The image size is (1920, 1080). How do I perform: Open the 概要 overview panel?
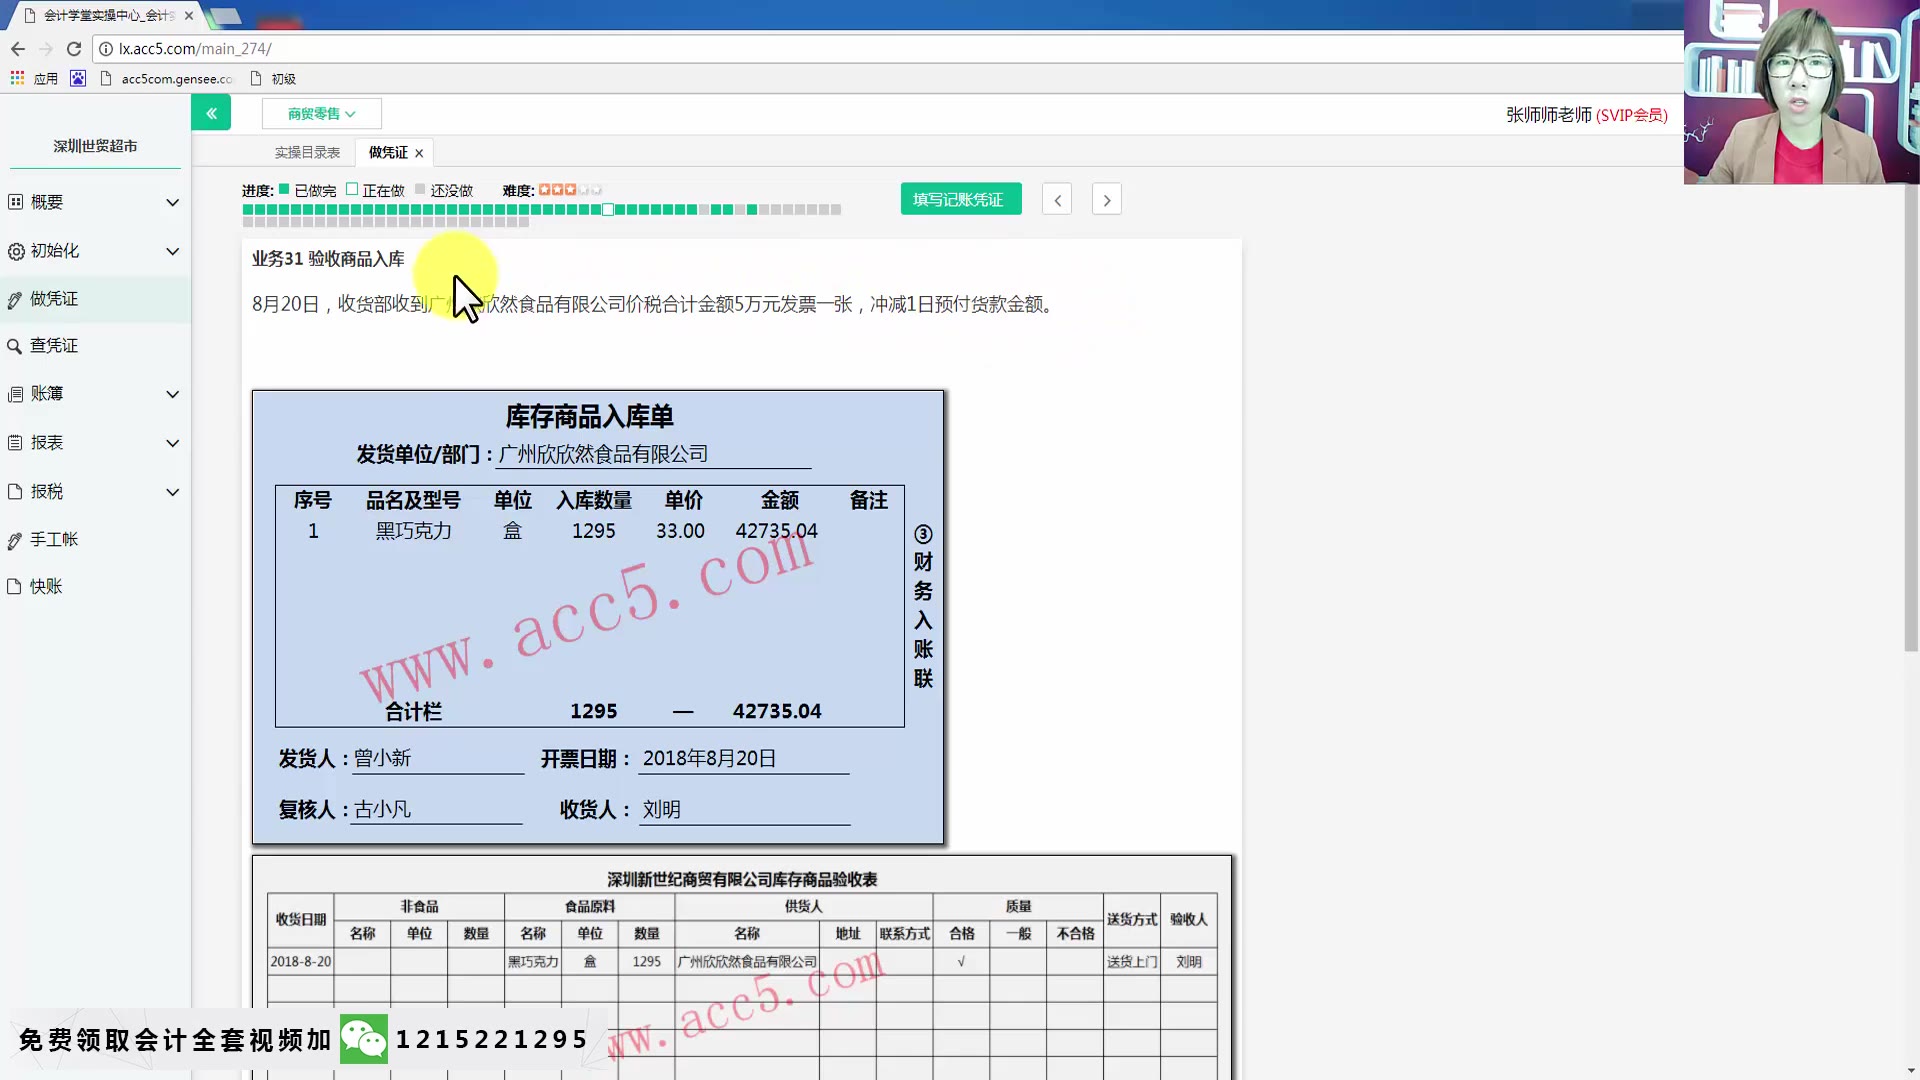pos(45,202)
